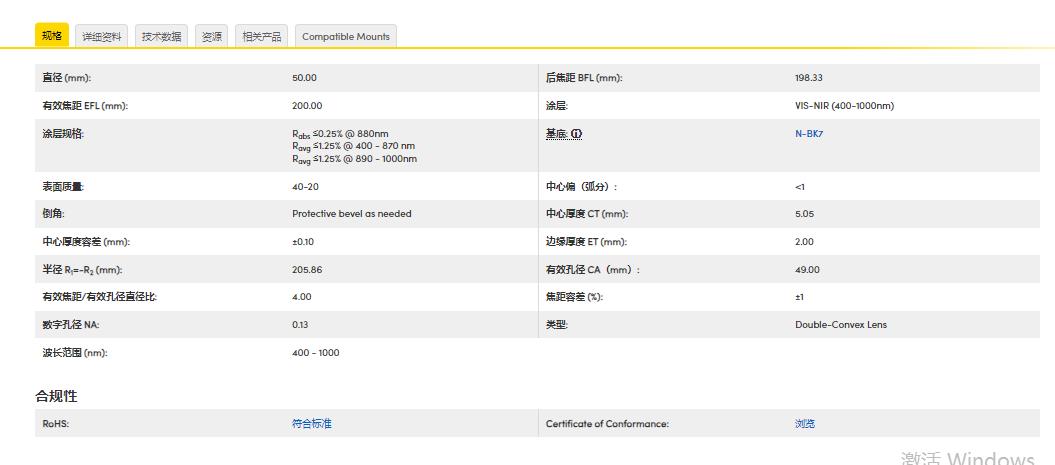Click the 合规性 section heading

(x=57, y=396)
